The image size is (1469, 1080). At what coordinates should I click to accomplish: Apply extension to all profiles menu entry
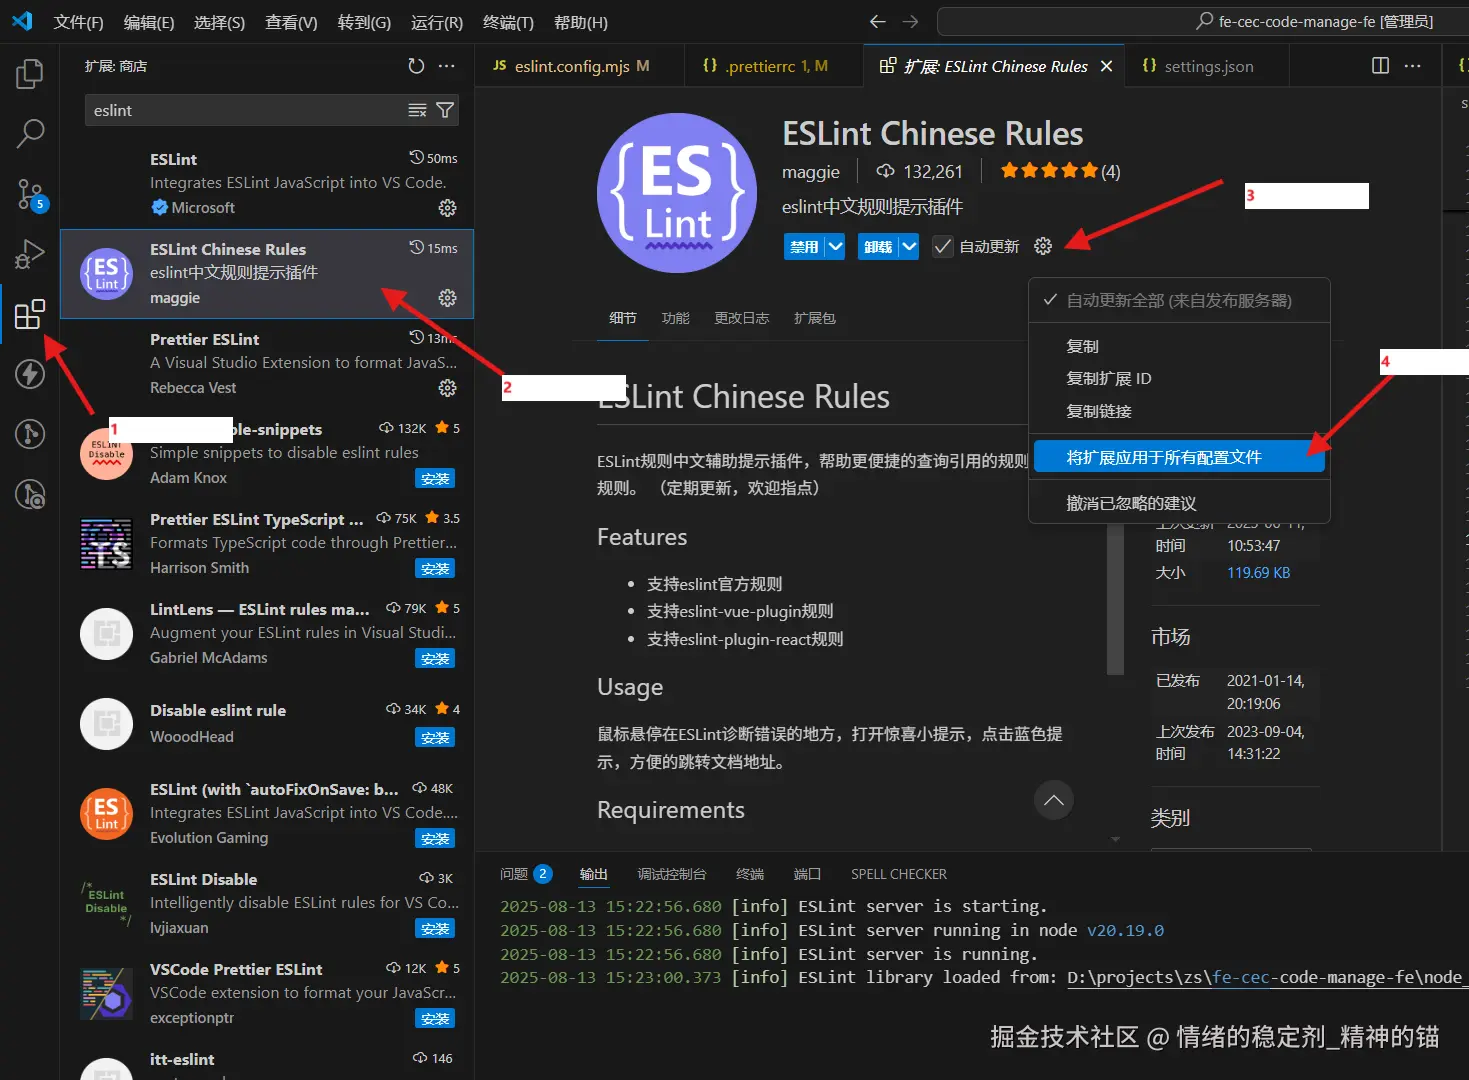(1179, 457)
